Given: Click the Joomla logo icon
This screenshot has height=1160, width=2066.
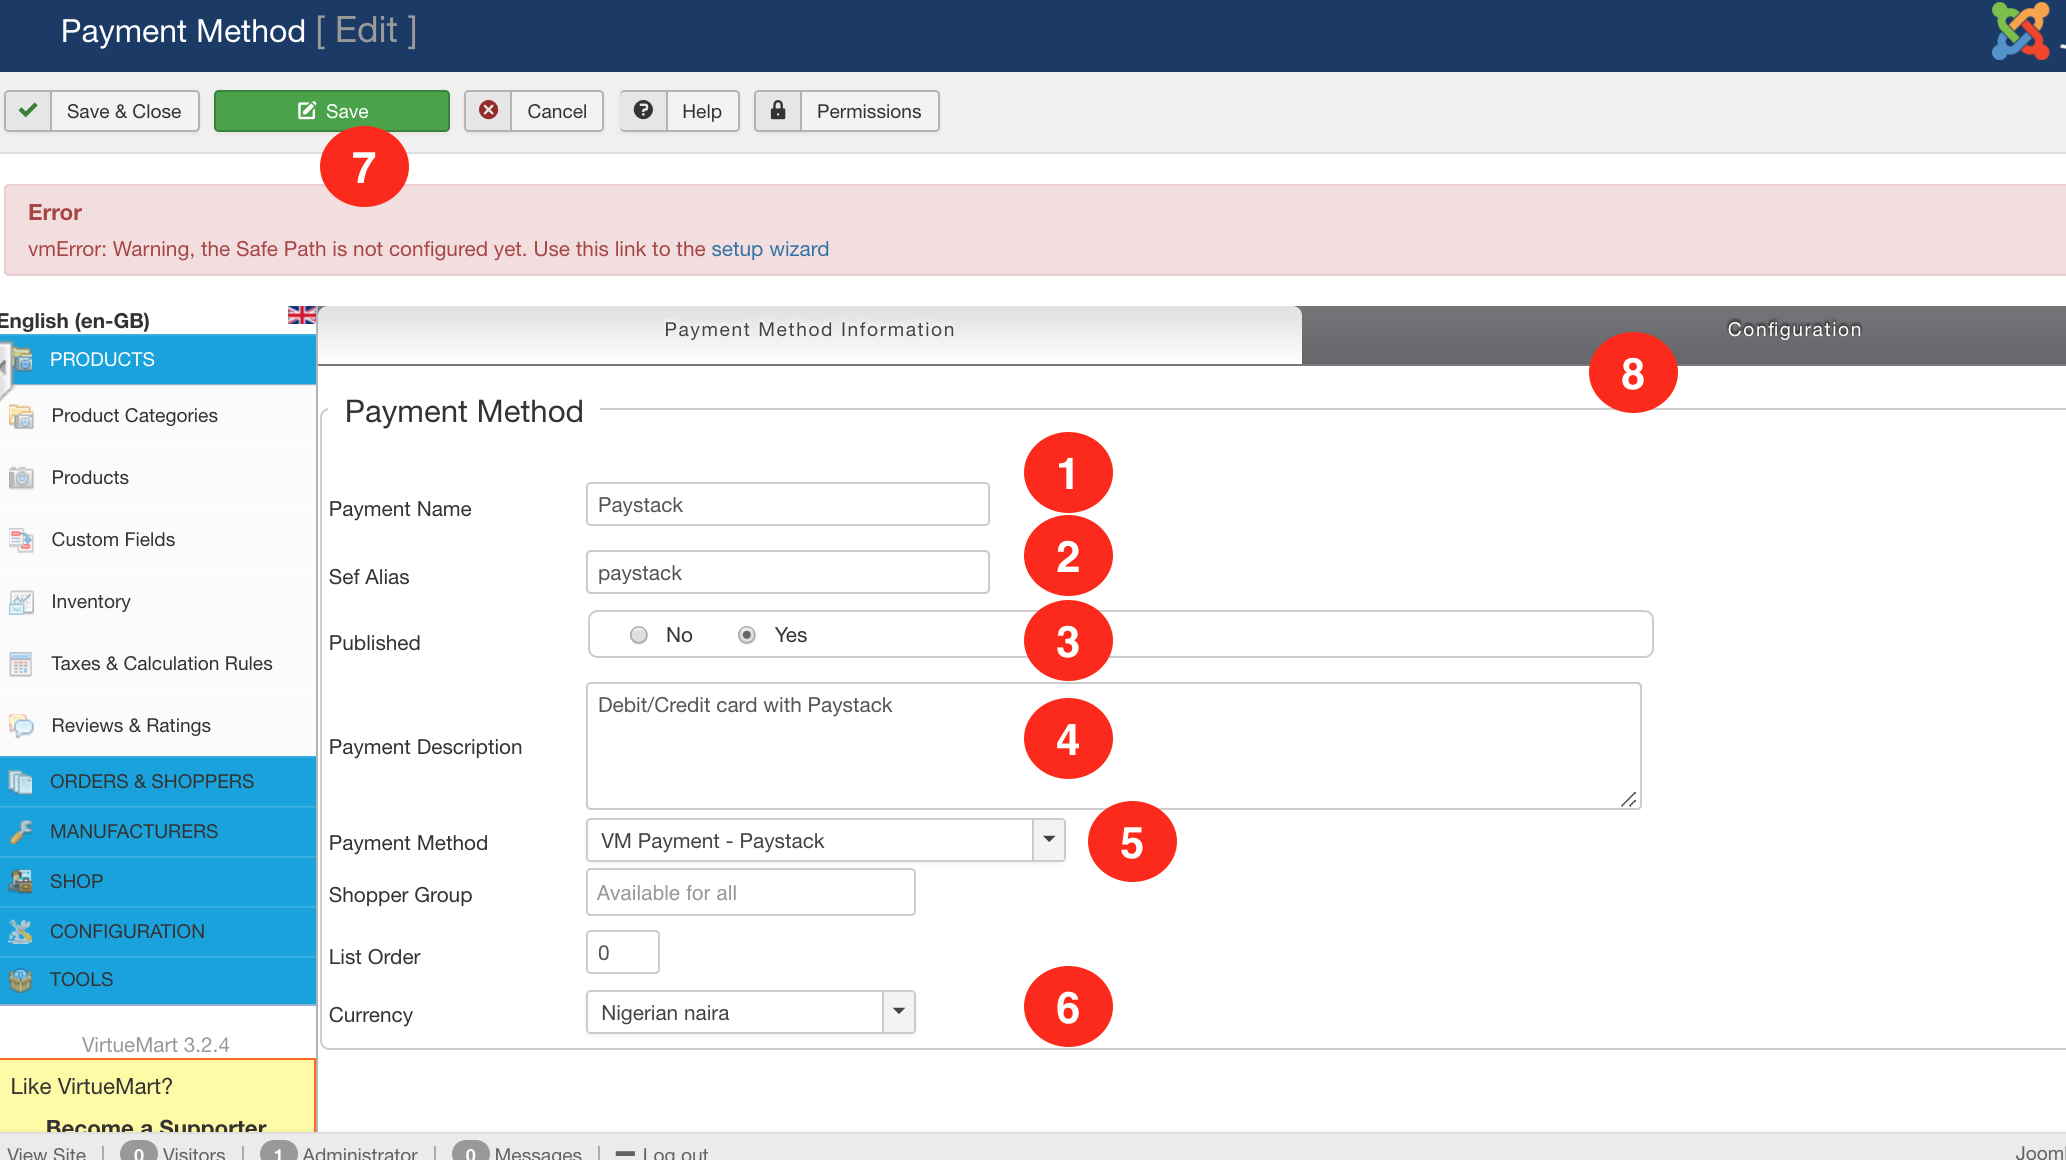Looking at the screenshot, I should pos(2020,32).
